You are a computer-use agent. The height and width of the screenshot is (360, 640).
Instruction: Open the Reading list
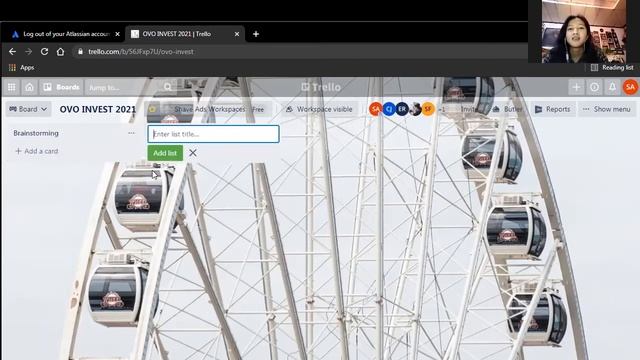[x=612, y=68]
